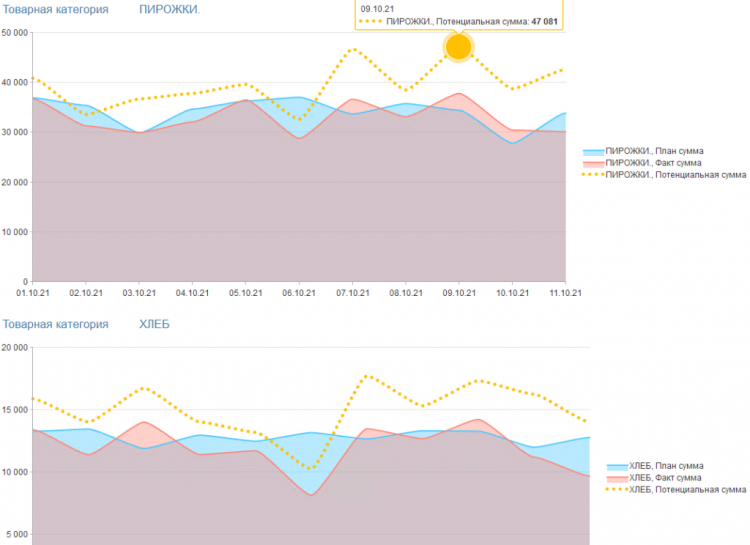Click the 09.10.21 date in the tooltip
750x545 pixels.
click(x=377, y=9)
